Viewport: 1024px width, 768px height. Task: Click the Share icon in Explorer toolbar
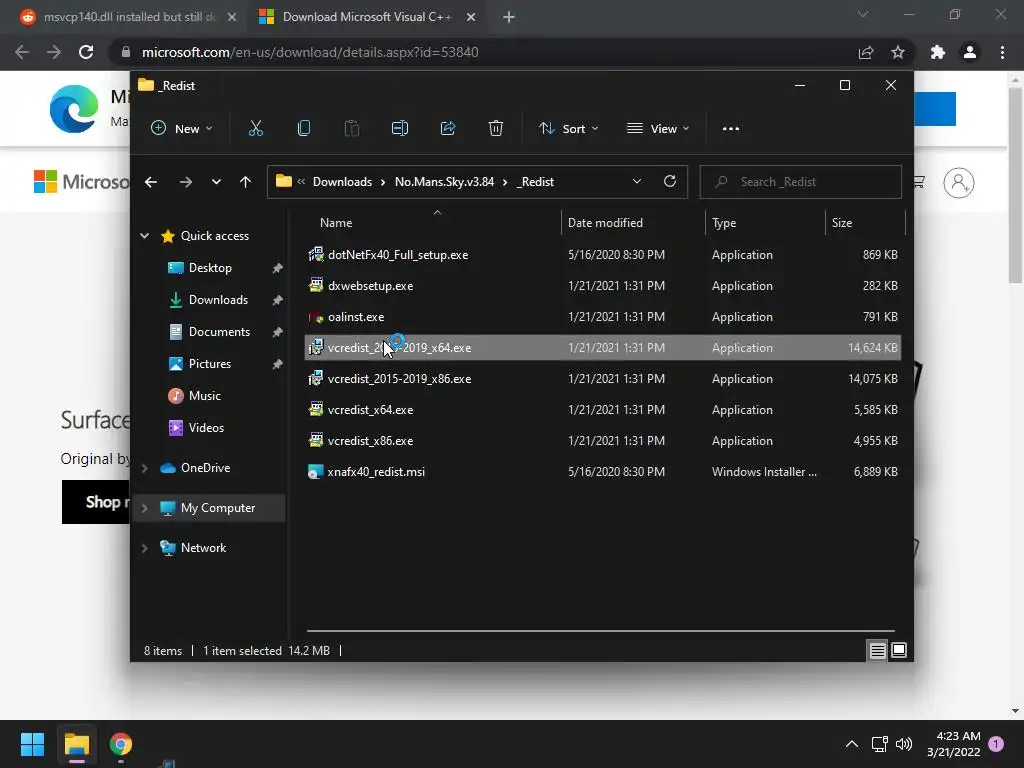[x=448, y=129]
